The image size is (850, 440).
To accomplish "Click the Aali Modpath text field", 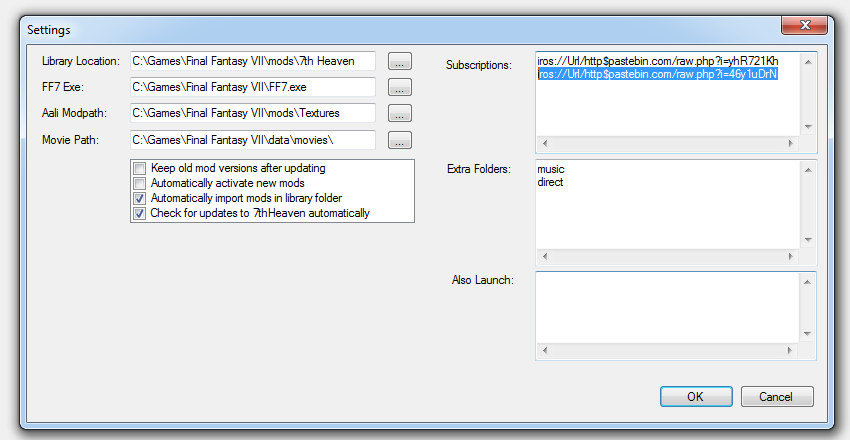I will click(253, 113).
